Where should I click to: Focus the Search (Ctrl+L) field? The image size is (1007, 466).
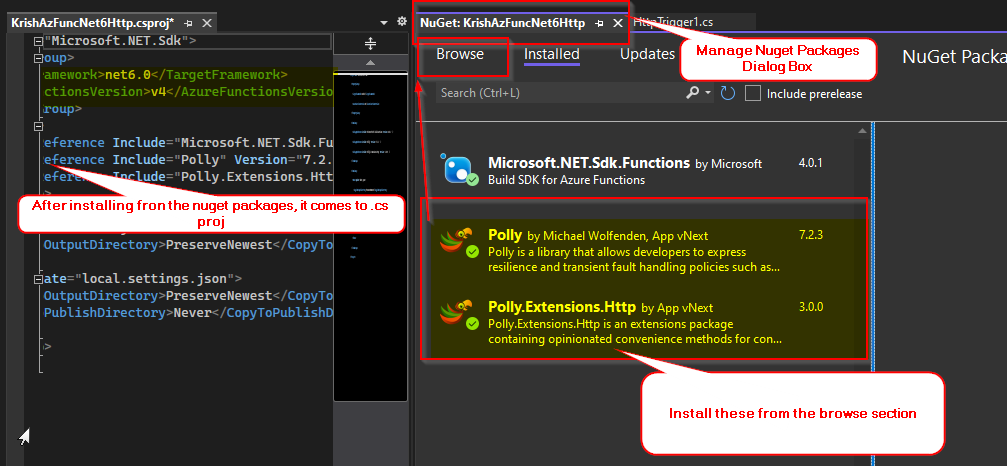pos(559,93)
